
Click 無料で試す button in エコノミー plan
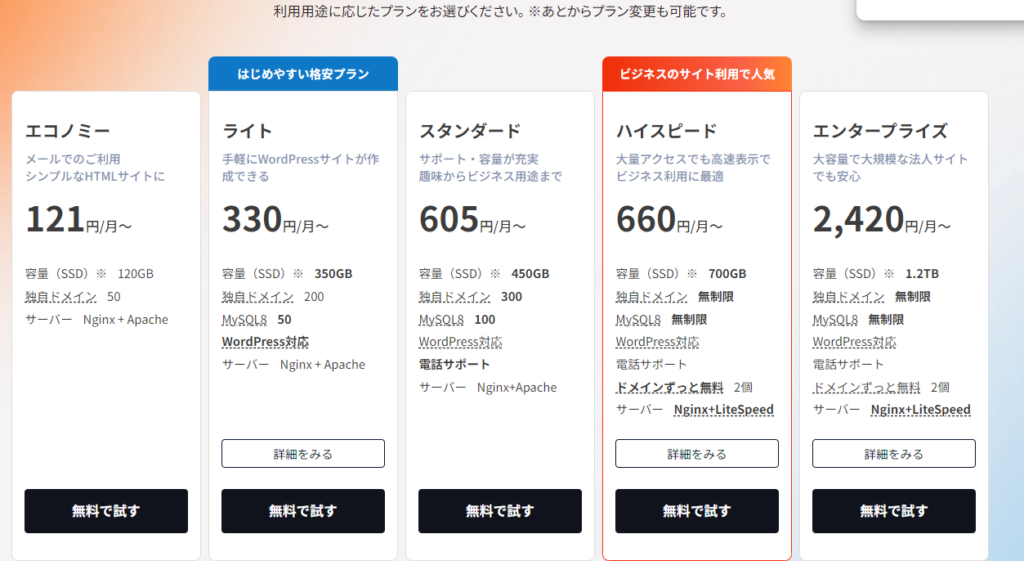(x=106, y=511)
